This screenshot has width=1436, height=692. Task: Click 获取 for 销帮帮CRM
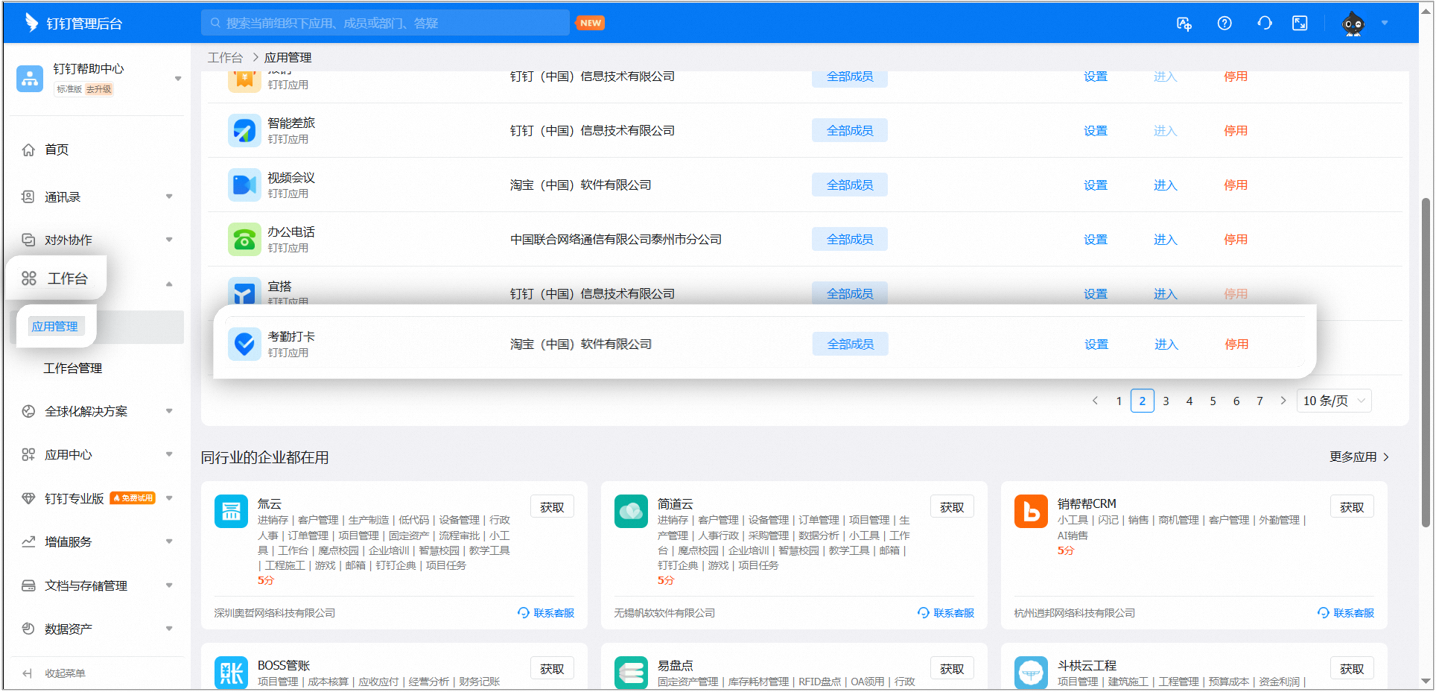(x=1352, y=508)
